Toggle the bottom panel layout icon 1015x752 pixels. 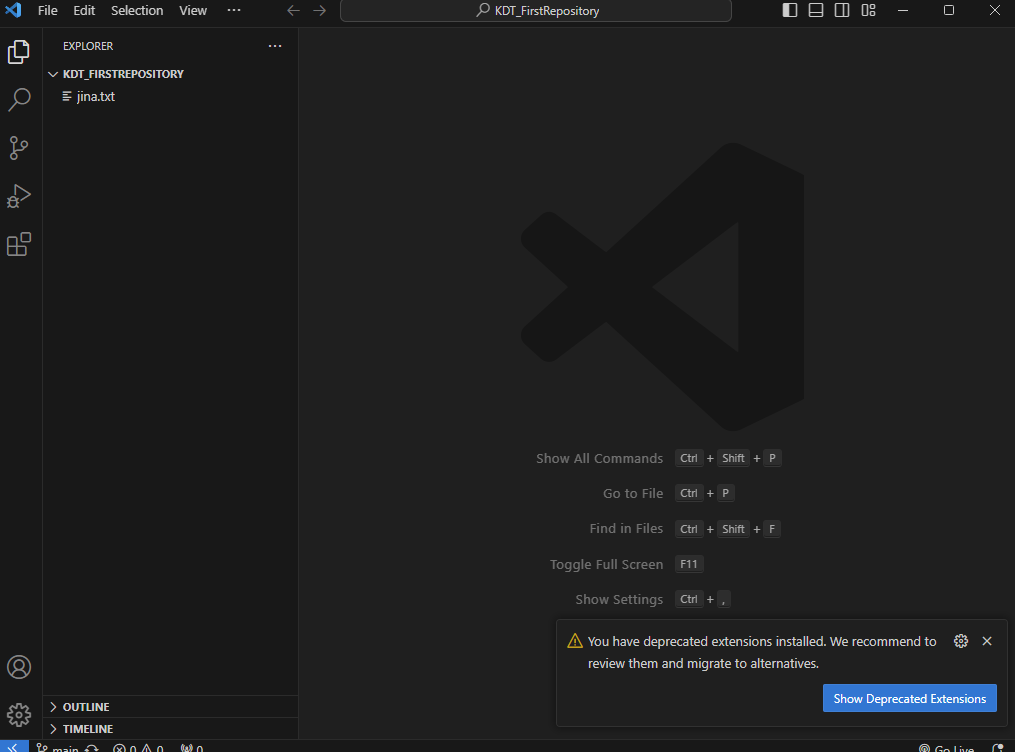pyautogui.click(x=816, y=10)
